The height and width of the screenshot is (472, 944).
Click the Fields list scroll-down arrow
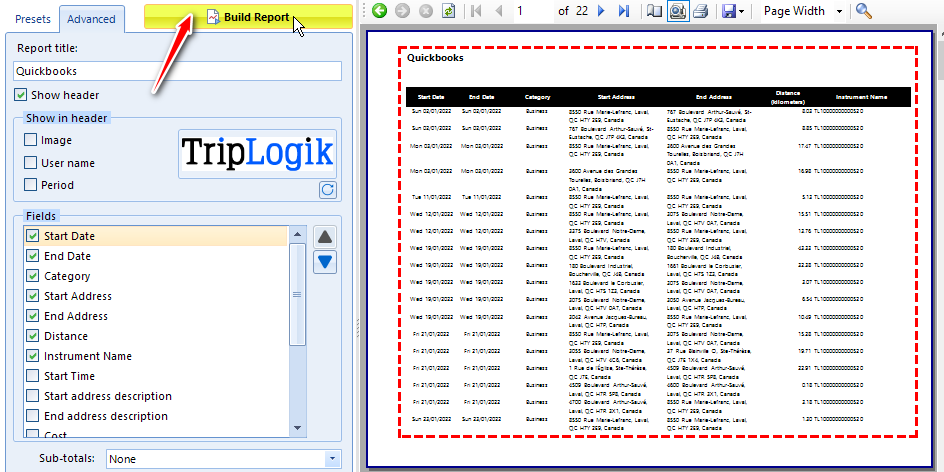297,427
